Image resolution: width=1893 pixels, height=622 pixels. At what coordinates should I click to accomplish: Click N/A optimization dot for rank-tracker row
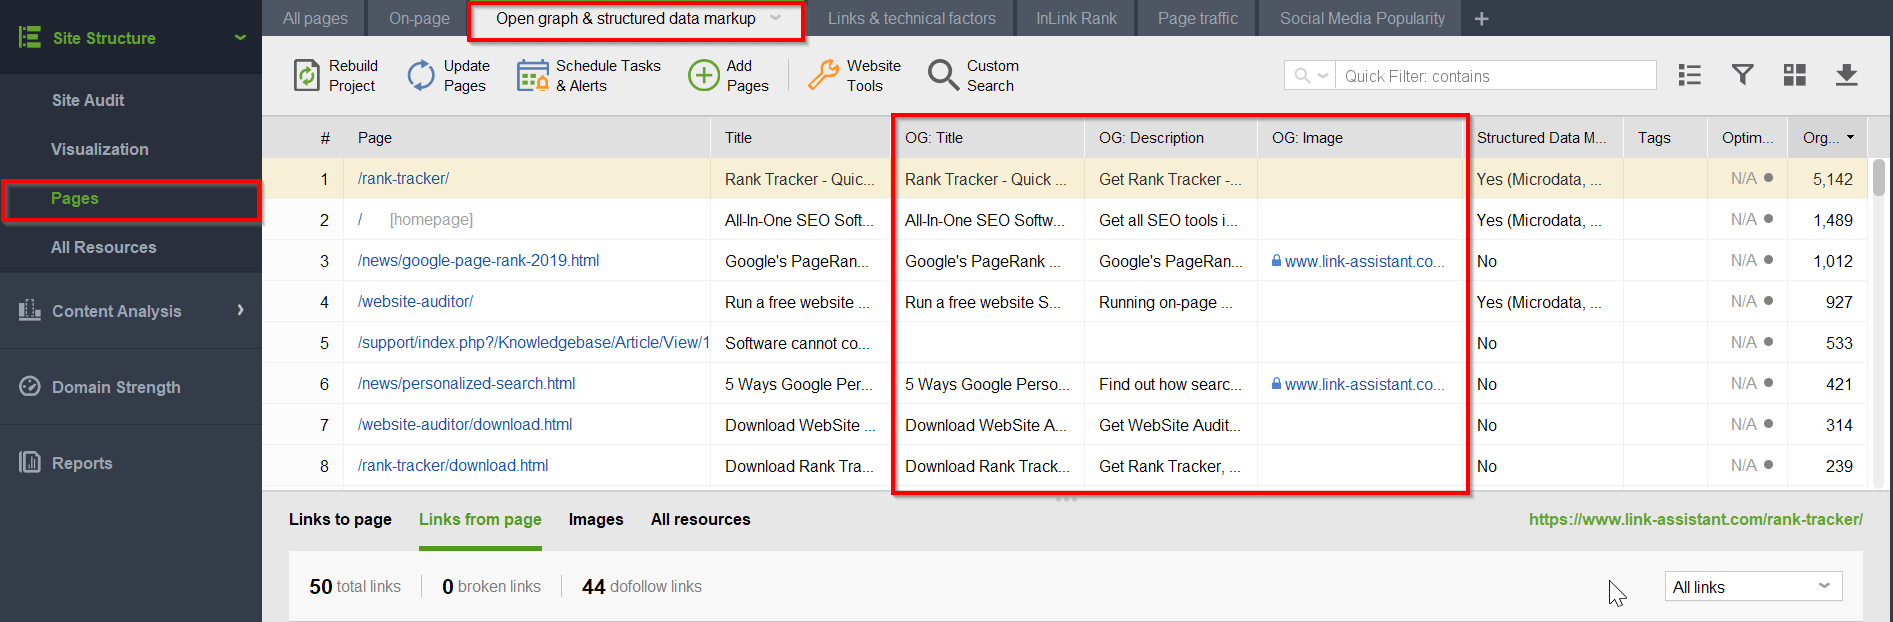(1769, 178)
